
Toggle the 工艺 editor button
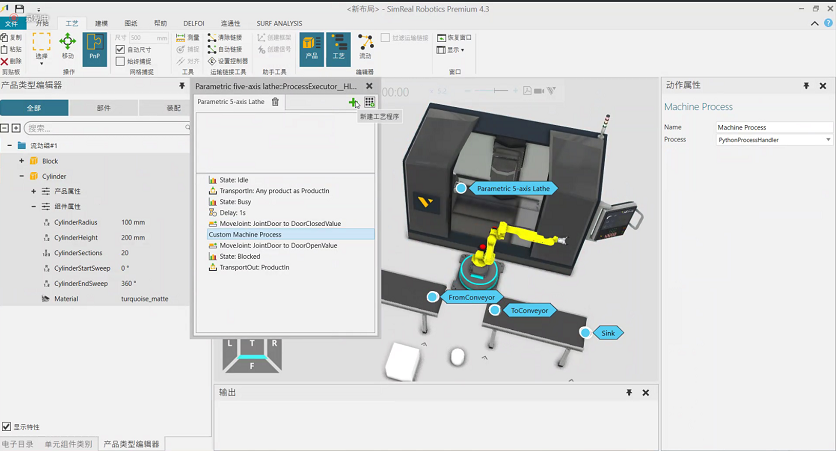[x=339, y=49]
